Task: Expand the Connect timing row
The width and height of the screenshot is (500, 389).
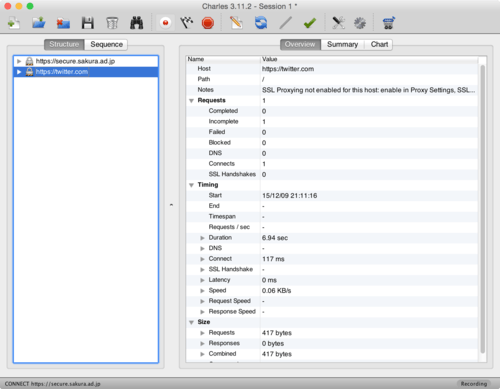Action: pos(202,259)
